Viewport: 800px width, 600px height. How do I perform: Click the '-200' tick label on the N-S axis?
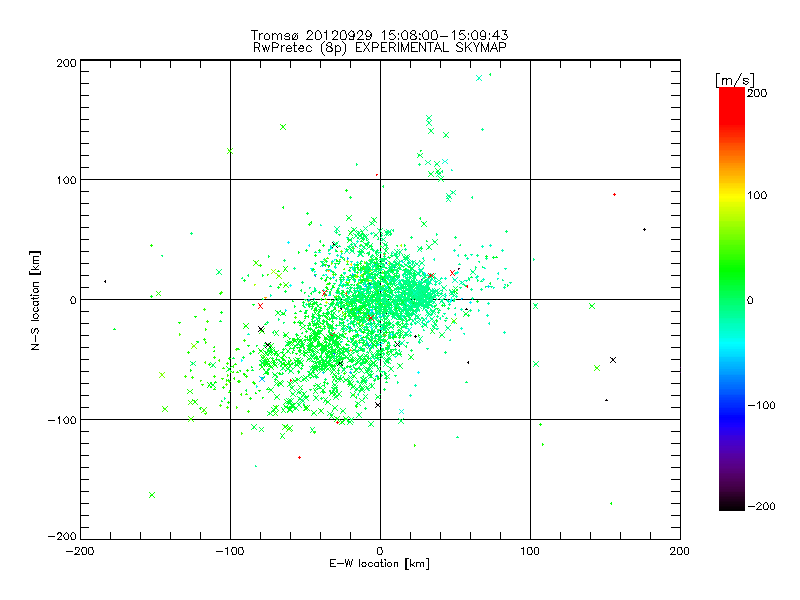click(62, 536)
